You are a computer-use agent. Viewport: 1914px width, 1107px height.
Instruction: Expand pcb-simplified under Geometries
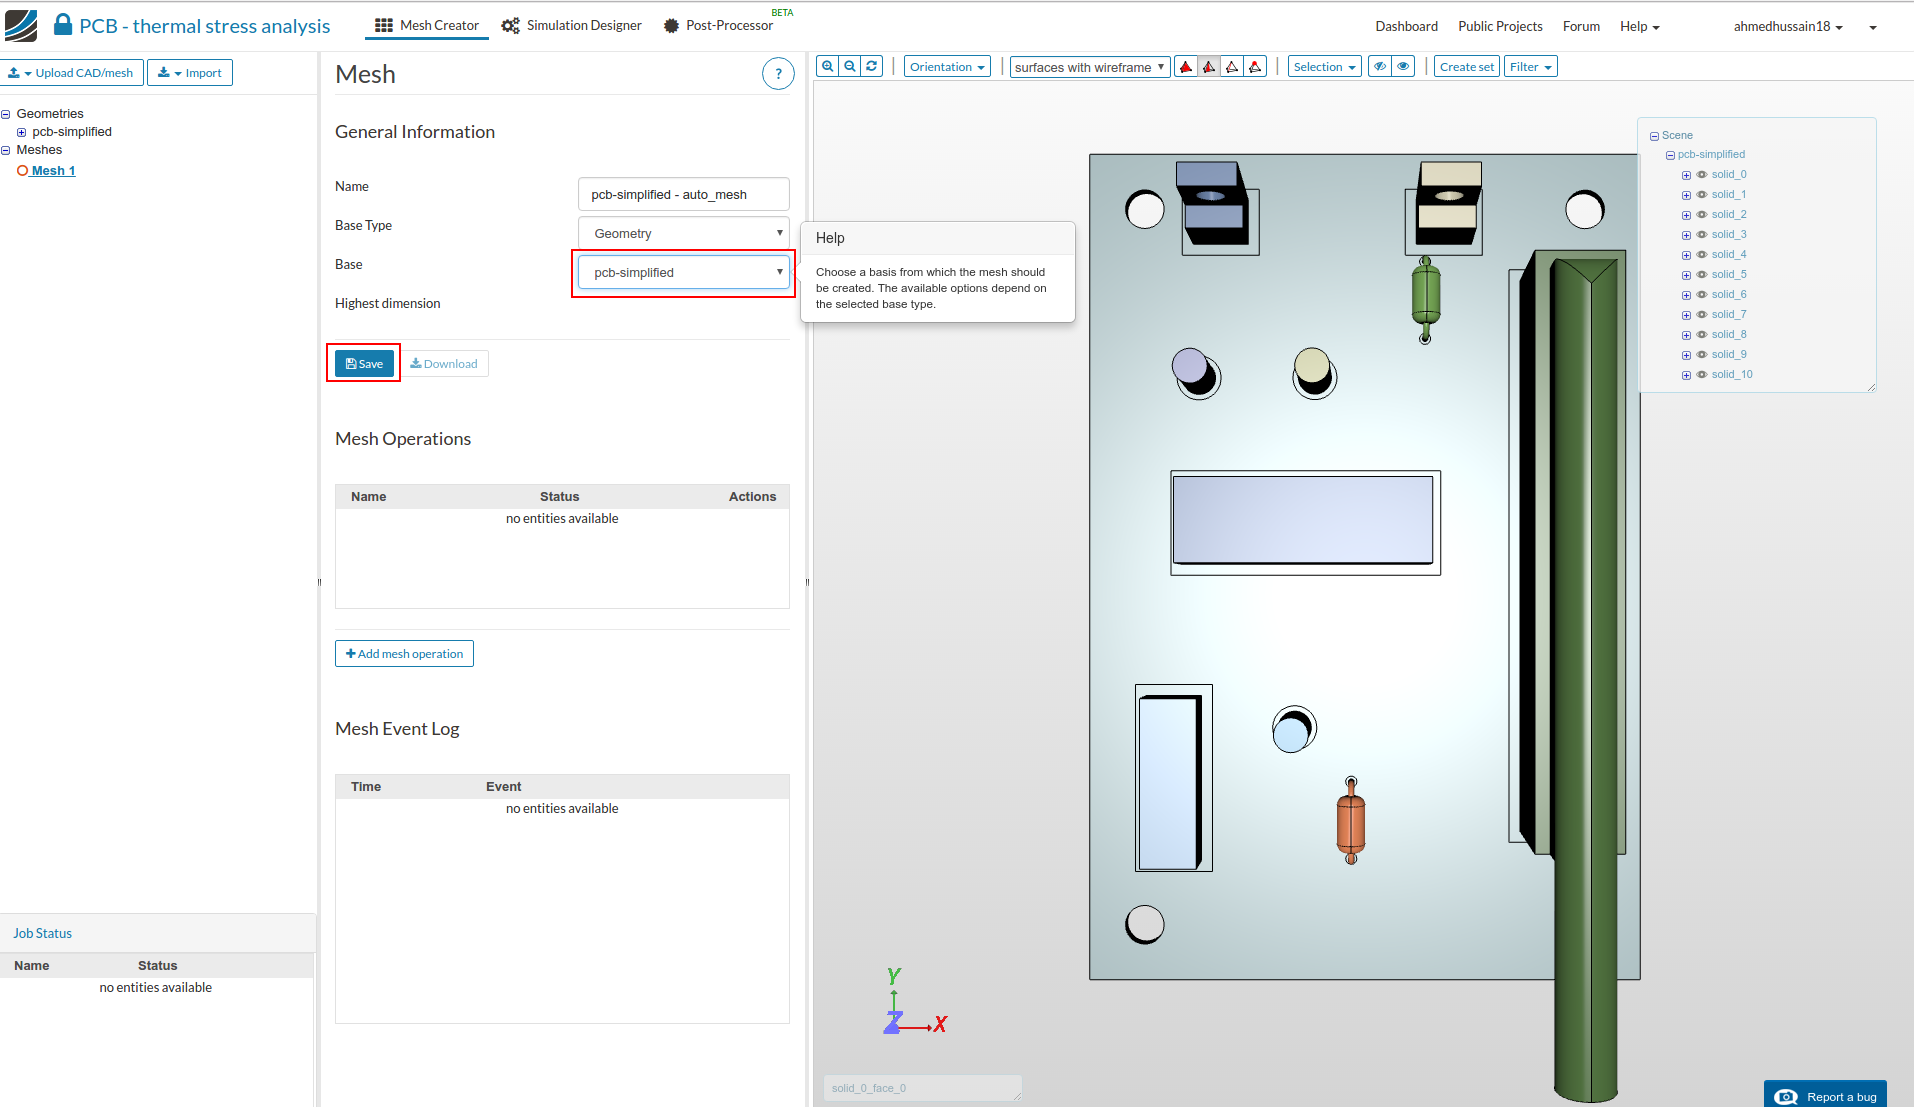click(21, 132)
